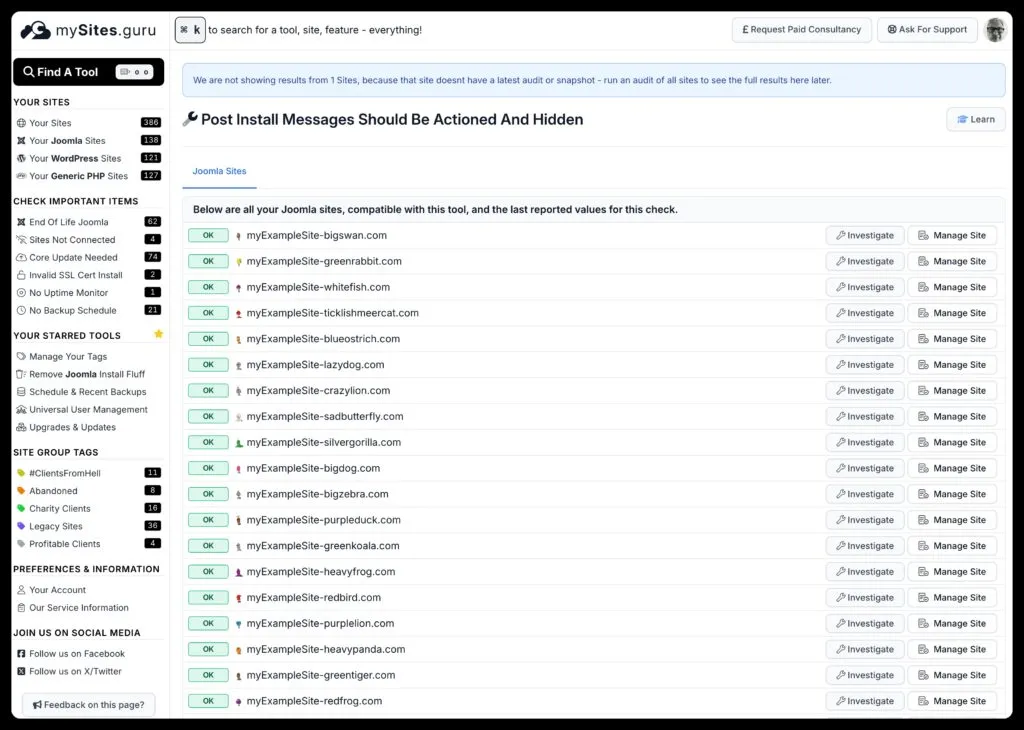
Task: Click the star next to Your Starred Tools
Action: [158, 335]
